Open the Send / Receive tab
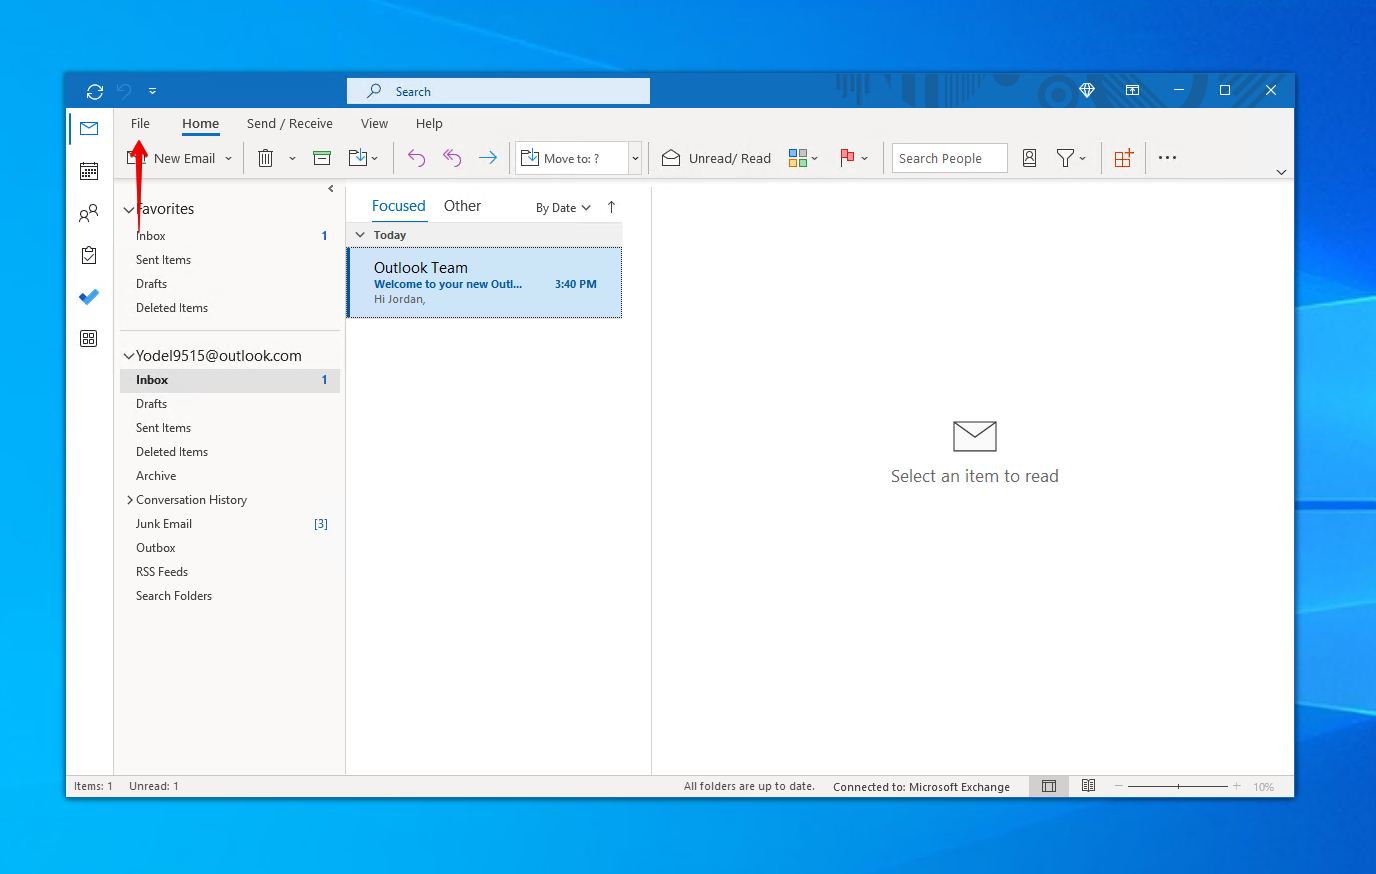The image size is (1376, 874). 290,123
